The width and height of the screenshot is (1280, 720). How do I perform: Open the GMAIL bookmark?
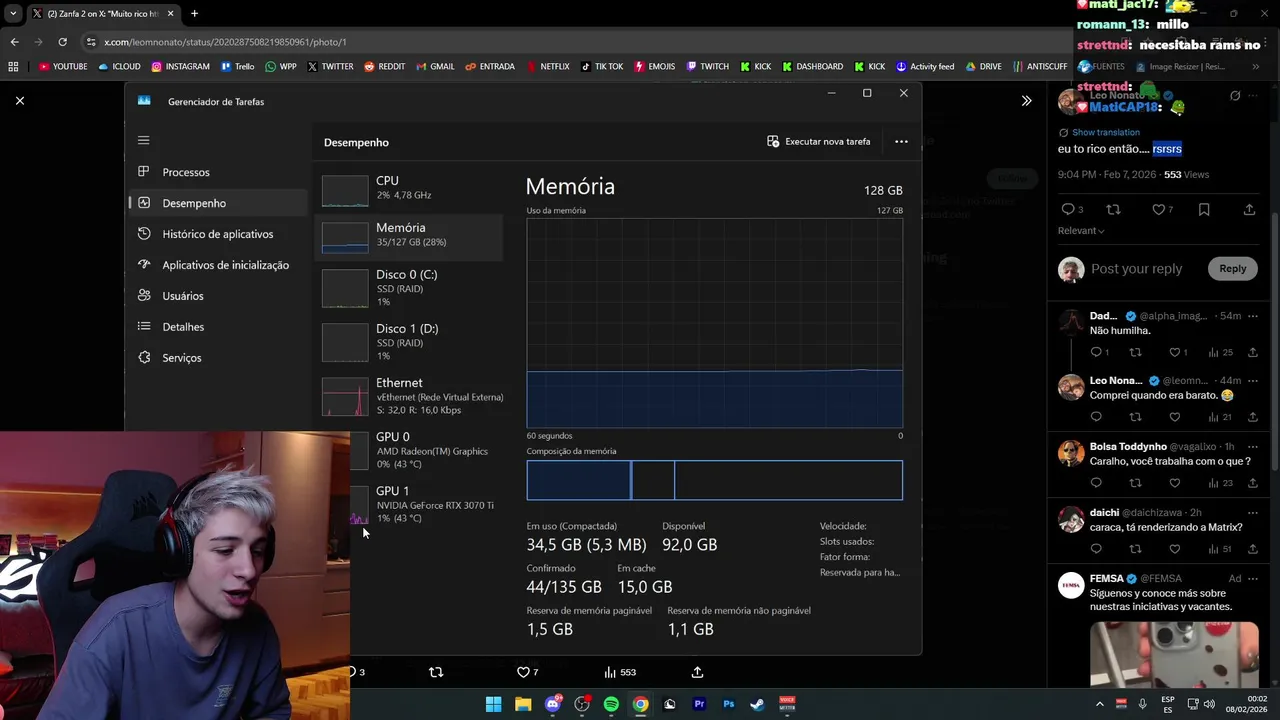(435, 67)
